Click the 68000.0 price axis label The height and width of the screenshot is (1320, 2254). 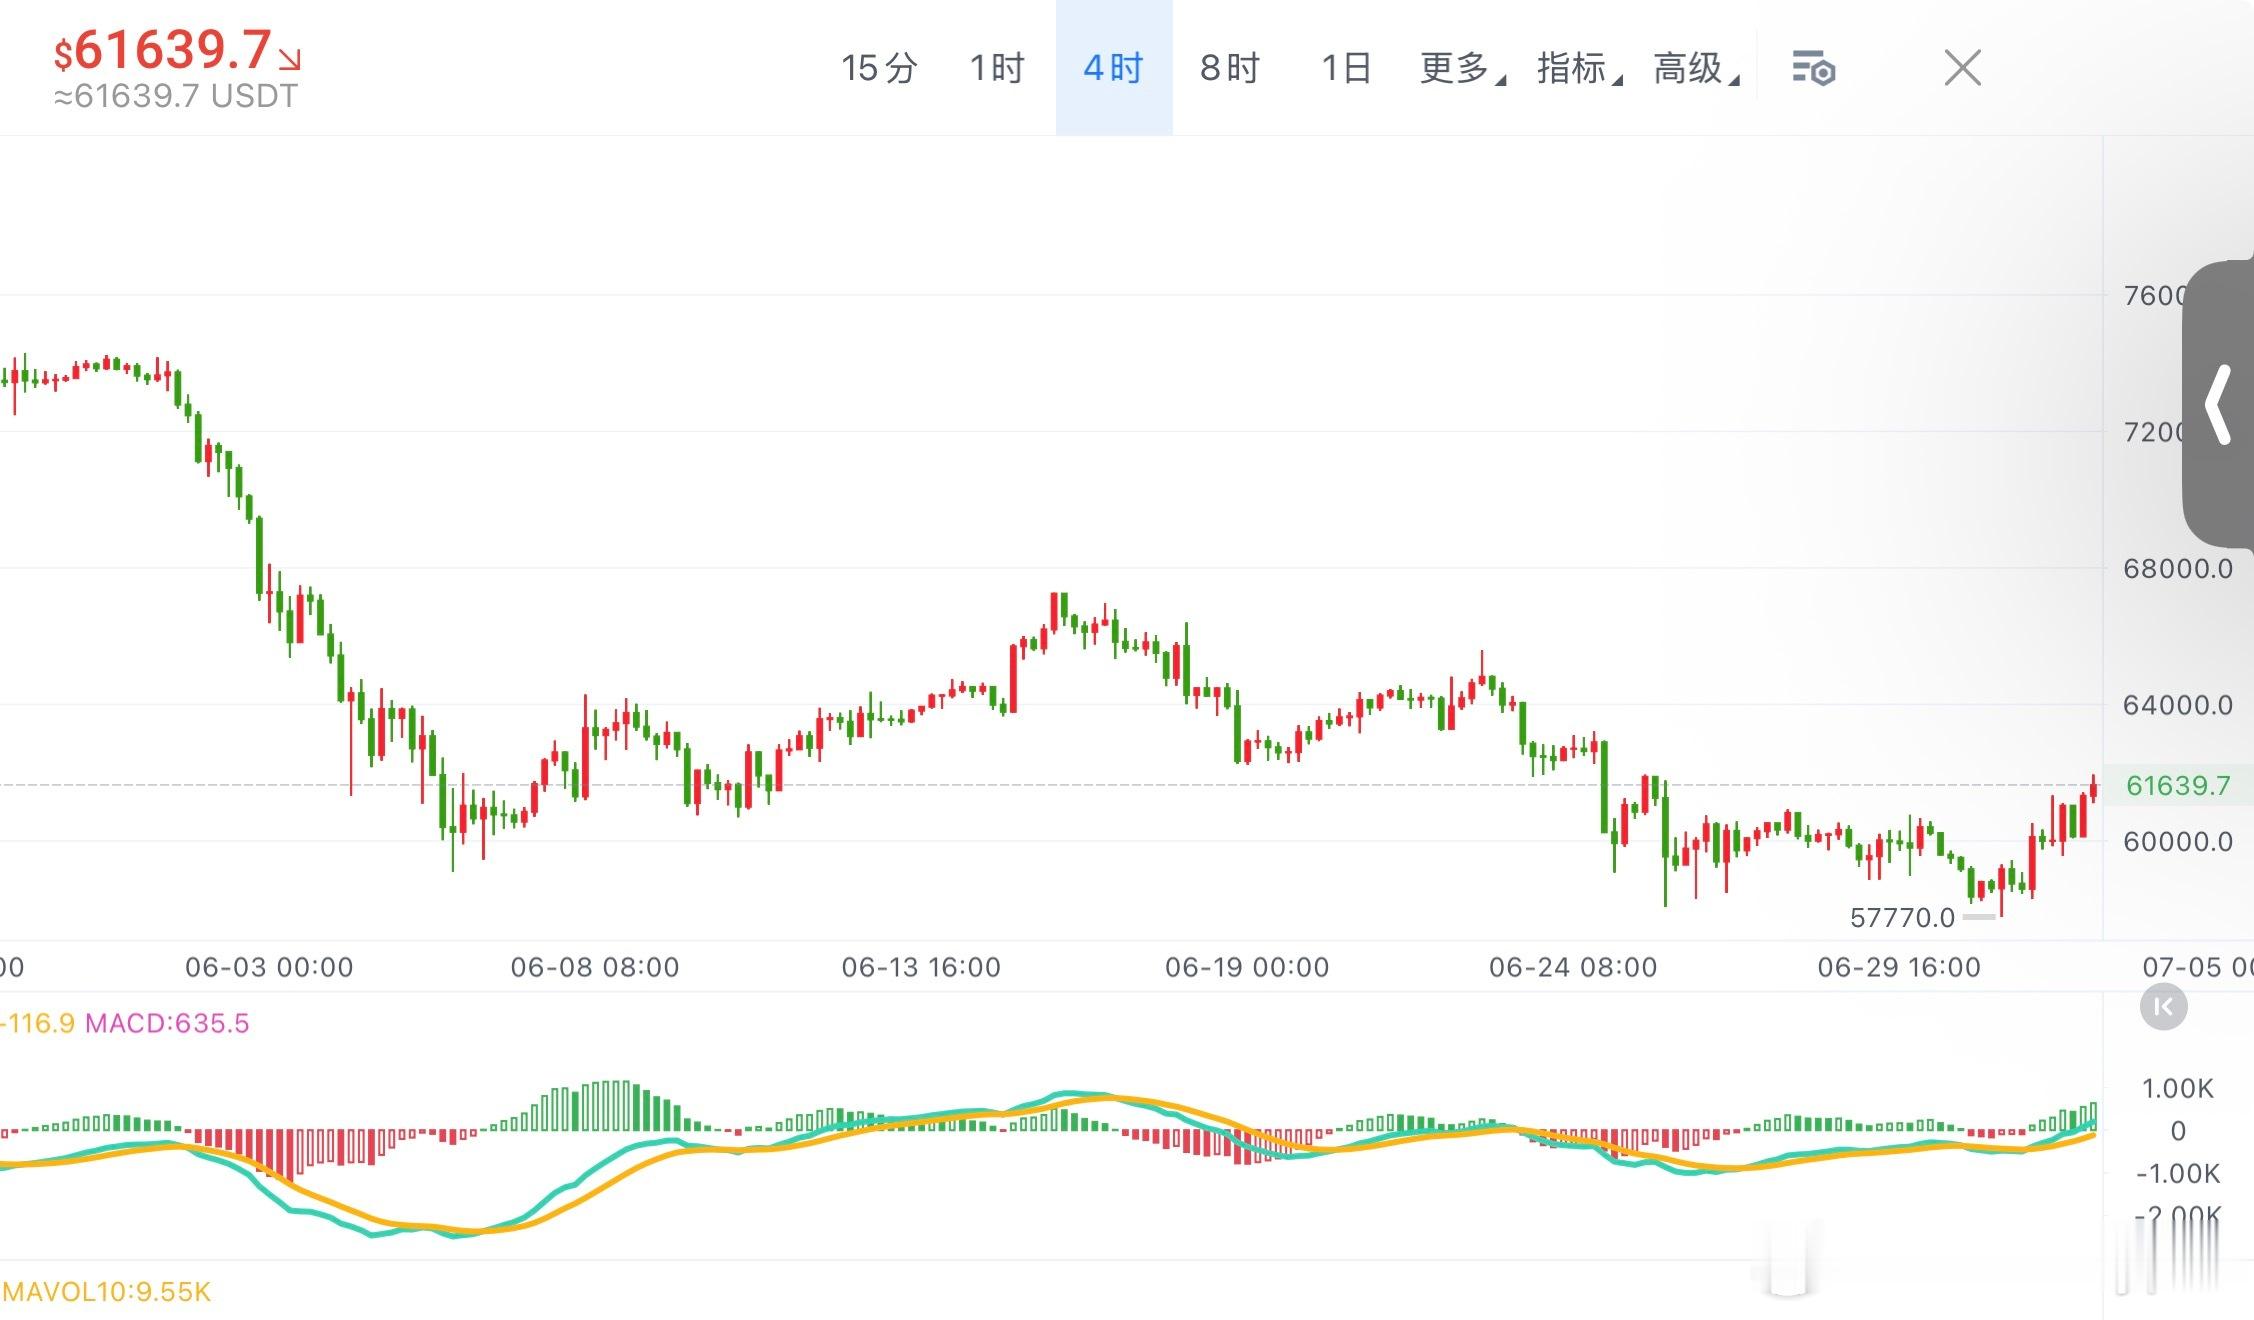pyautogui.click(x=2178, y=569)
